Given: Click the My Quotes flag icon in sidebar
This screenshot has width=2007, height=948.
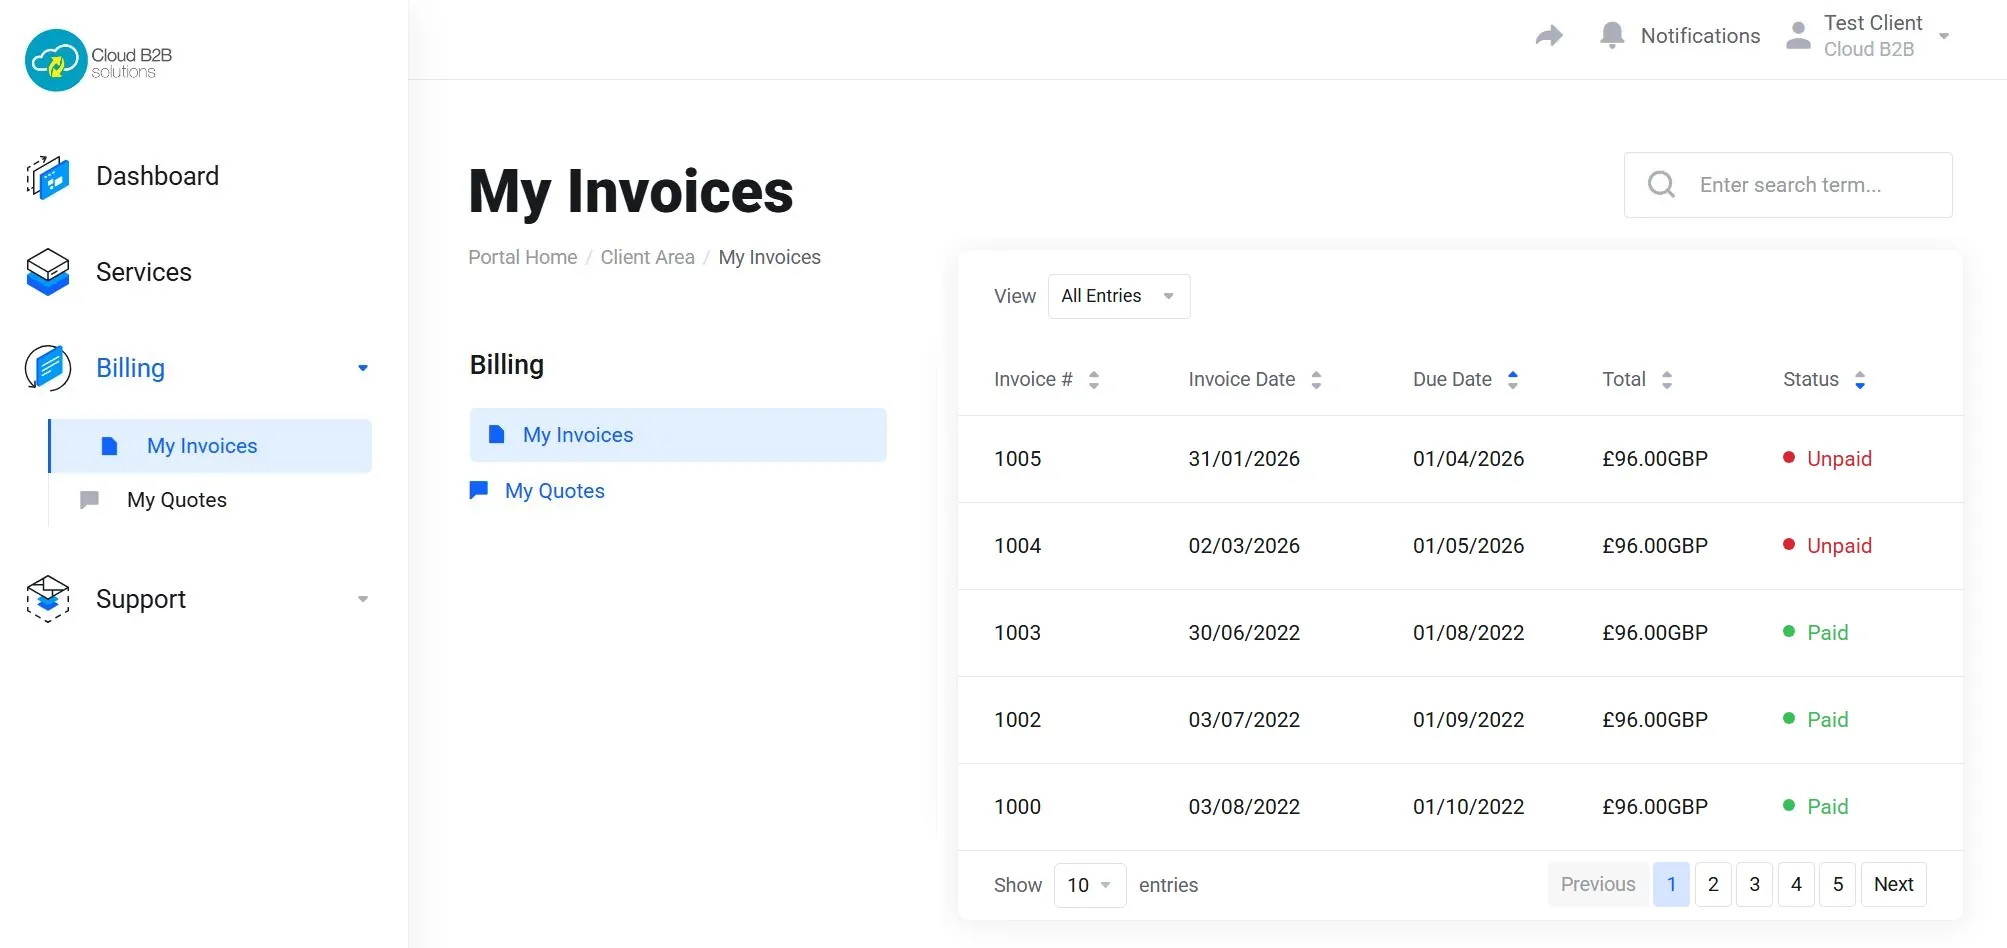Looking at the screenshot, I should [89, 499].
